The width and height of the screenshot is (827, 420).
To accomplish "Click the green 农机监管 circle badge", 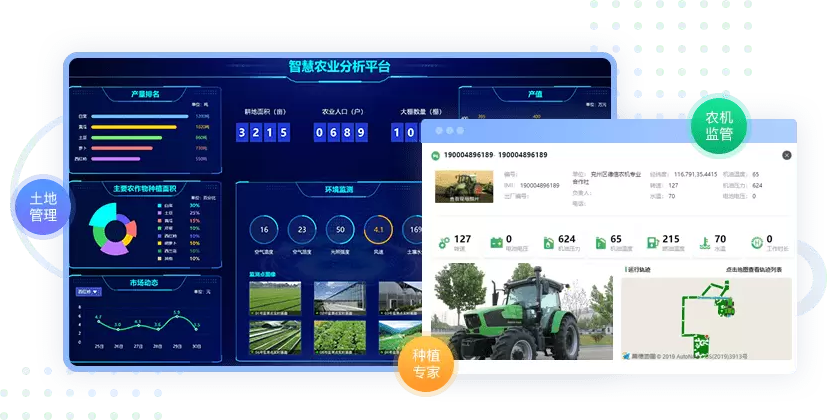I will pos(719,124).
